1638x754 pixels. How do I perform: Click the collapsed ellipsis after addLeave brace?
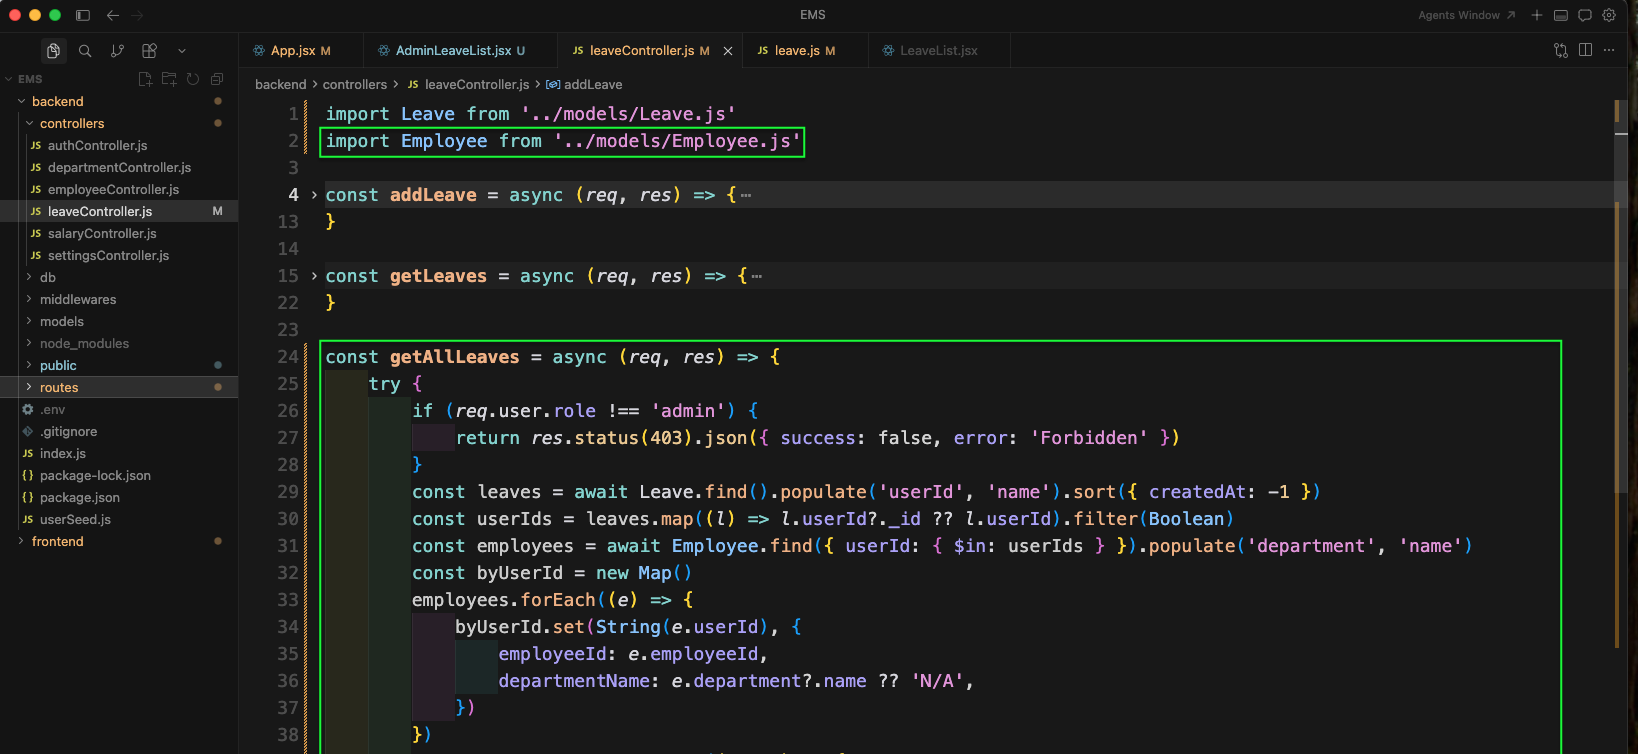pos(746,195)
